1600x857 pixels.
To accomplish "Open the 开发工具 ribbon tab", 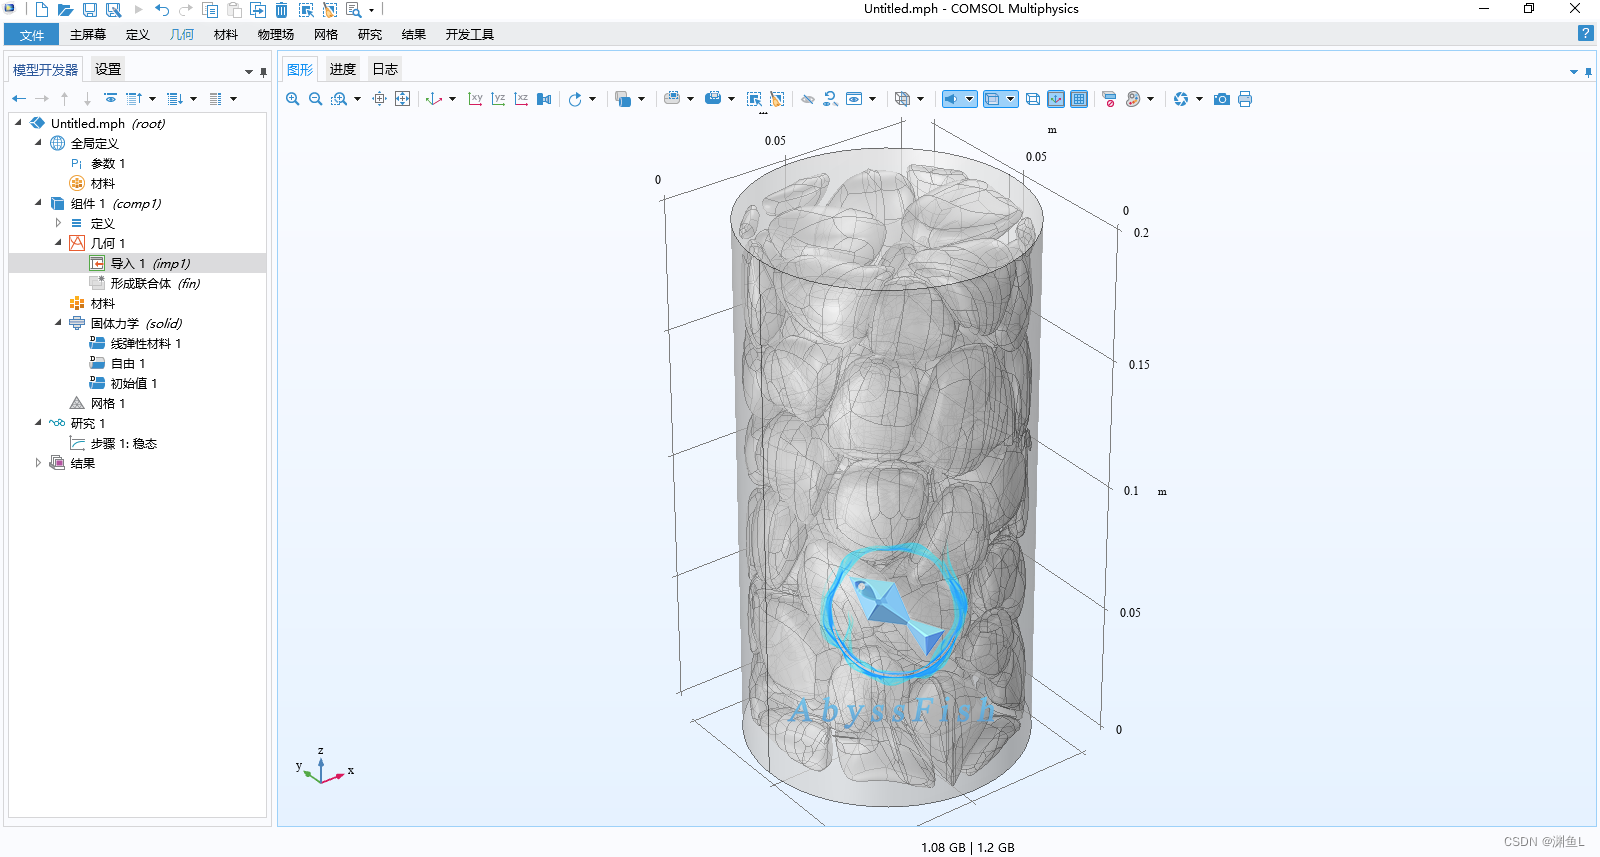I will coord(470,35).
